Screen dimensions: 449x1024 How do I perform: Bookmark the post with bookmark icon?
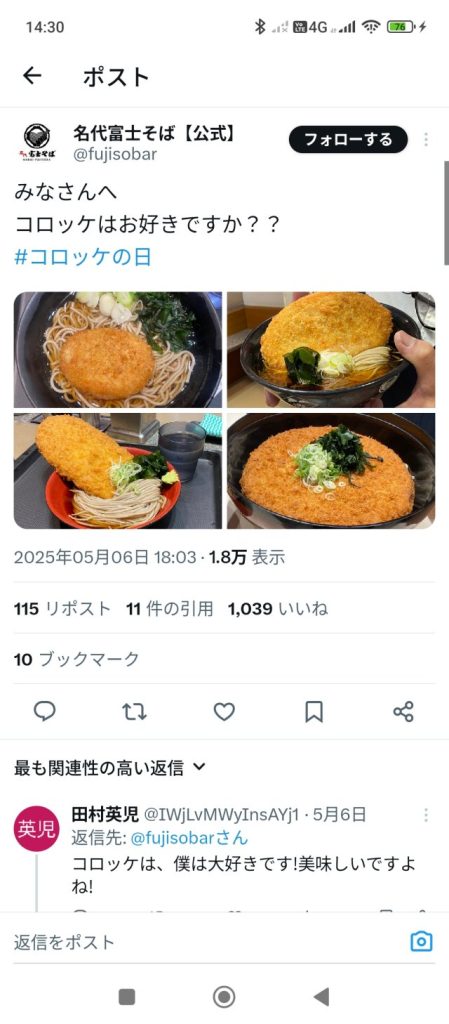314,711
